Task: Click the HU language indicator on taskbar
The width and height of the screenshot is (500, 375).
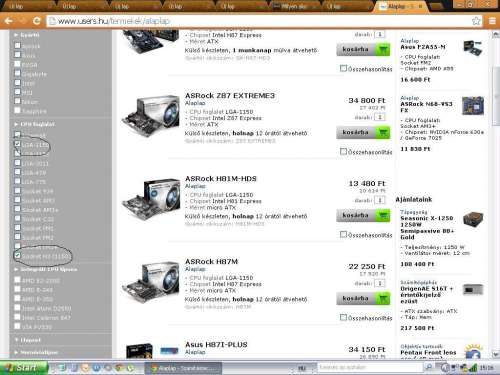Action: tap(301, 368)
